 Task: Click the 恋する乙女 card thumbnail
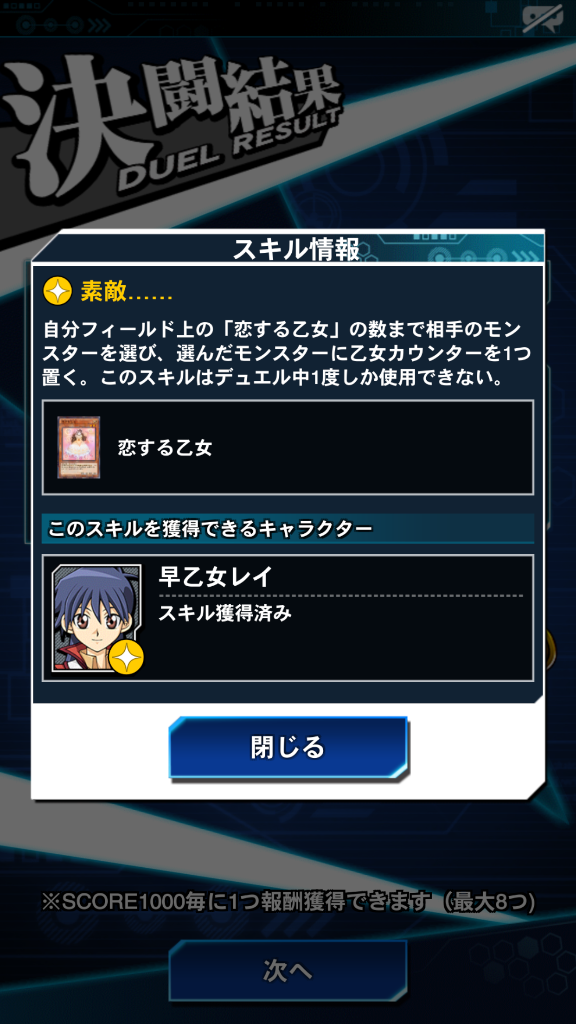[74, 447]
